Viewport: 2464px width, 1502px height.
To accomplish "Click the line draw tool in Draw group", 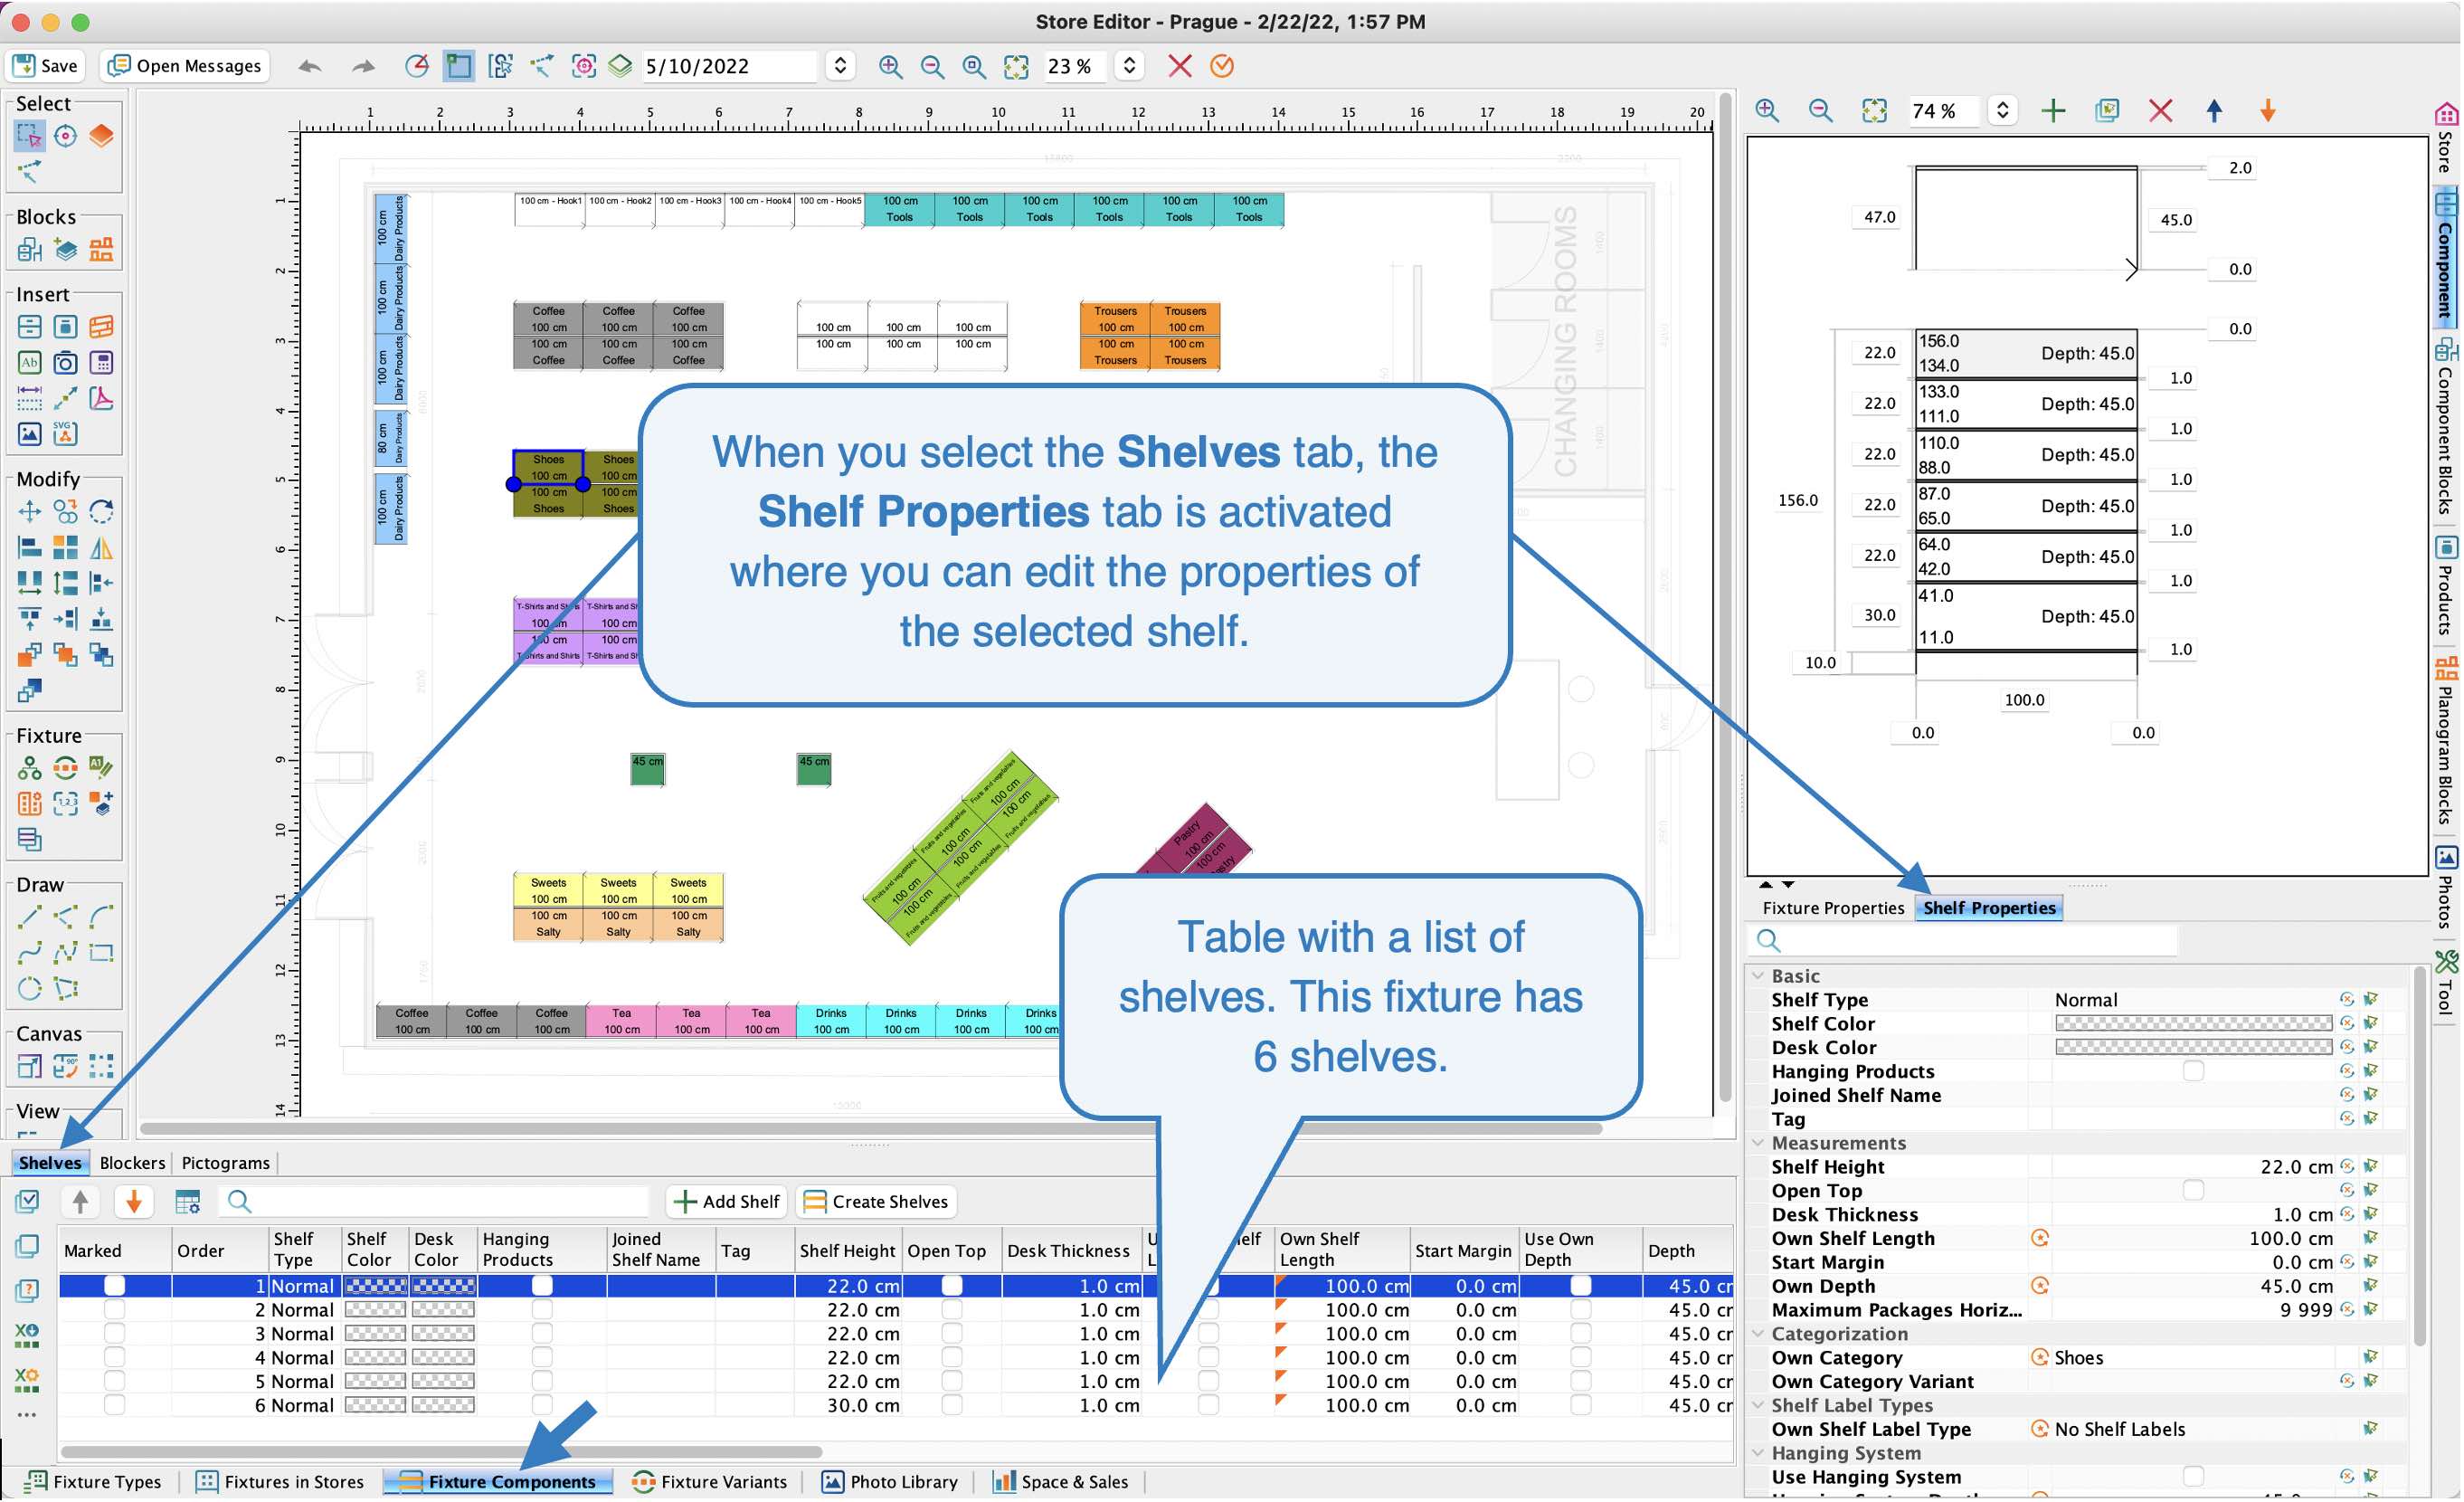I will click(29, 917).
